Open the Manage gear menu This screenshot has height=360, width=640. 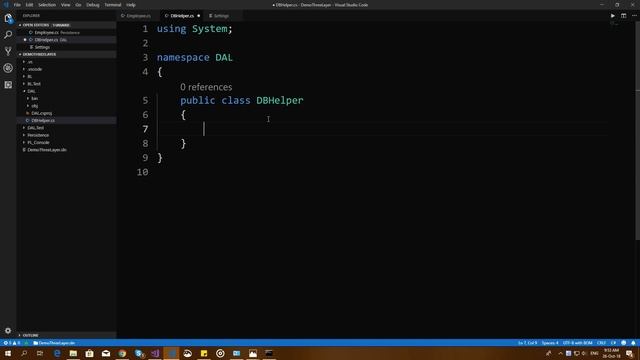point(8,331)
